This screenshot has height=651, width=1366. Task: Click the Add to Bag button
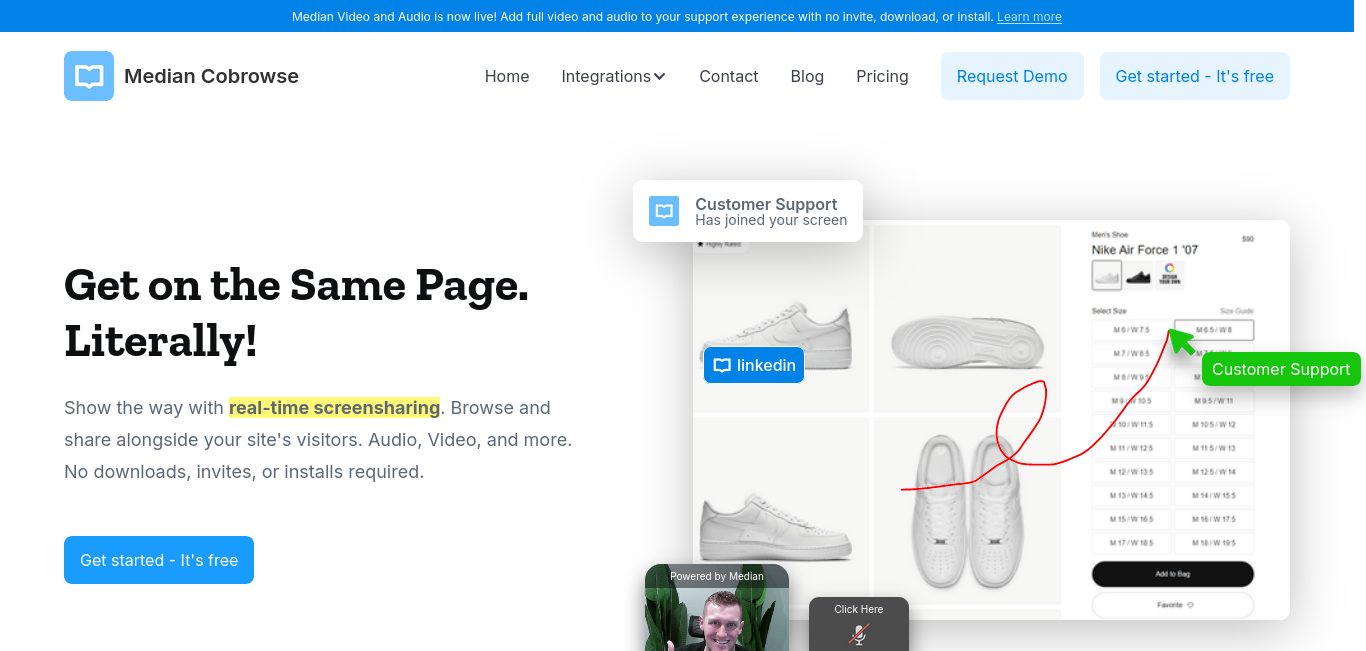click(1172, 574)
